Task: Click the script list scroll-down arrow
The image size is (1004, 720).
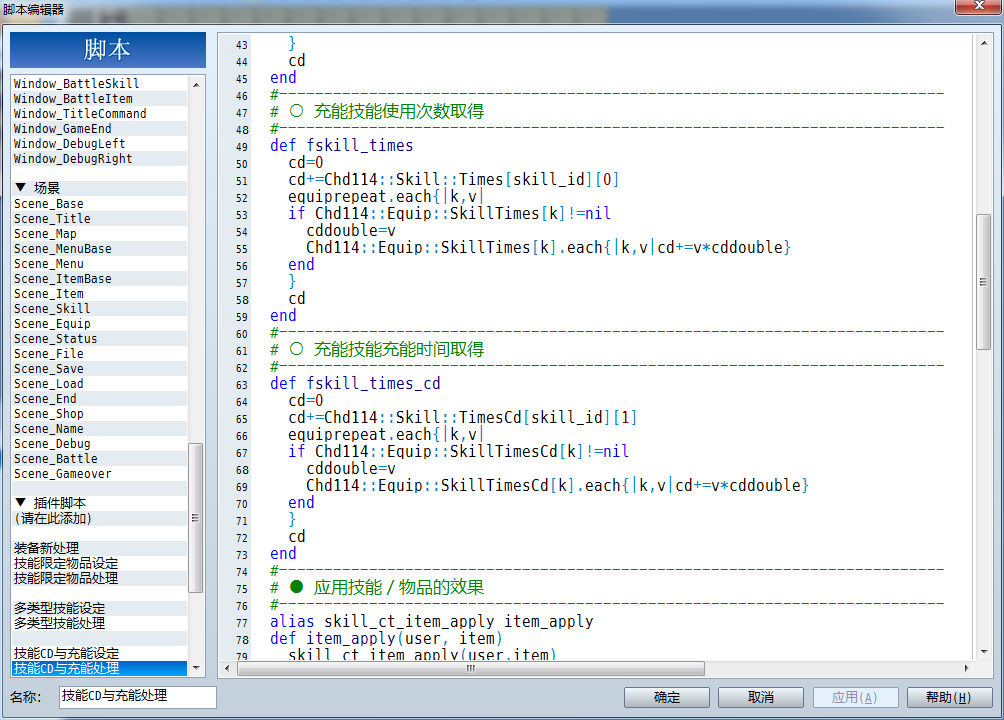Action: coord(196,668)
